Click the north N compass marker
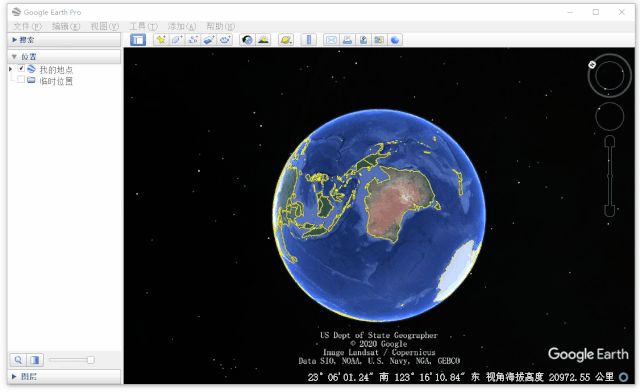 (592, 65)
